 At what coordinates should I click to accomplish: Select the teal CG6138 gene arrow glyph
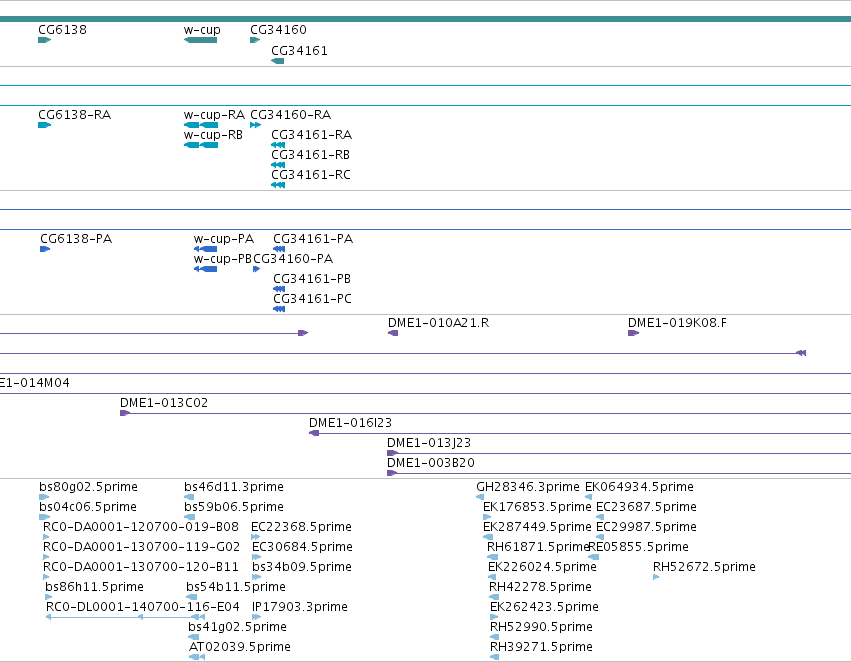45,40
